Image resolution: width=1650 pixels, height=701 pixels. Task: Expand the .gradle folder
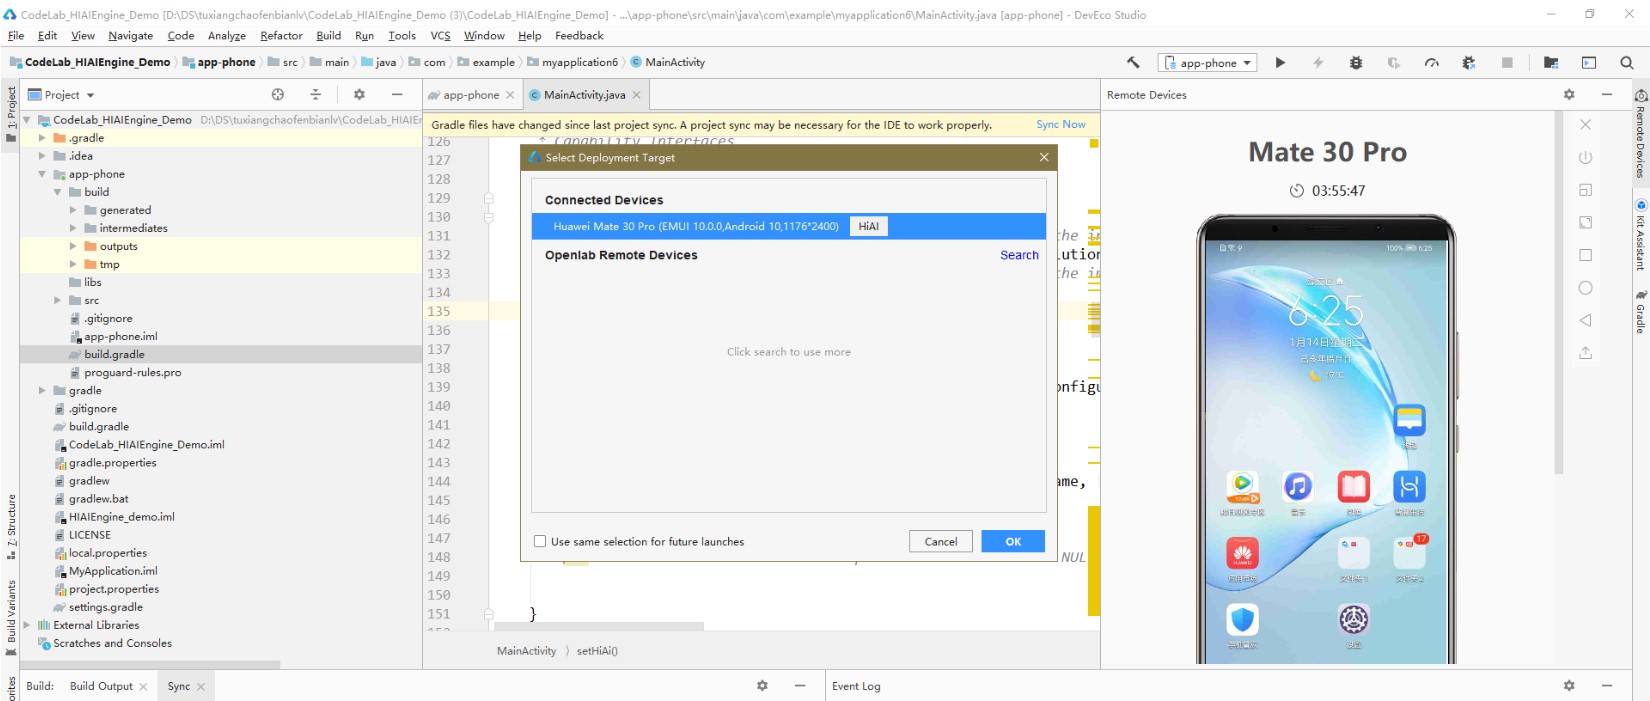[42, 138]
